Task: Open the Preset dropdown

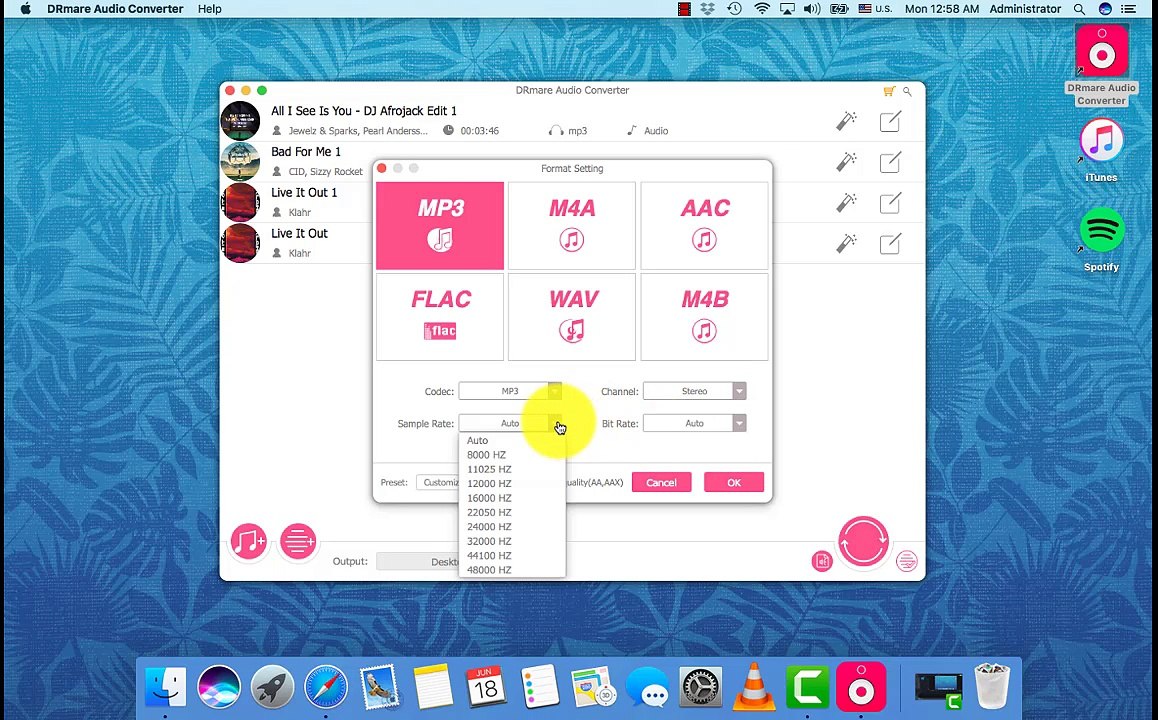Action: pos(439,482)
